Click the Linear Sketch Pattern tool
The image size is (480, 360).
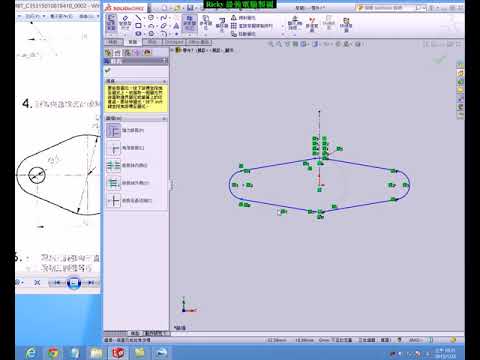pyautogui.click(x=252, y=26)
